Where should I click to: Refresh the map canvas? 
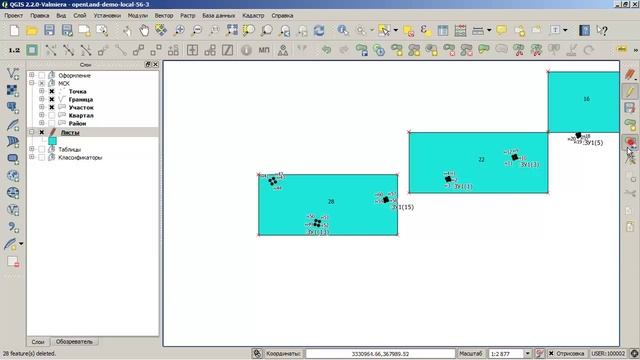319,31
